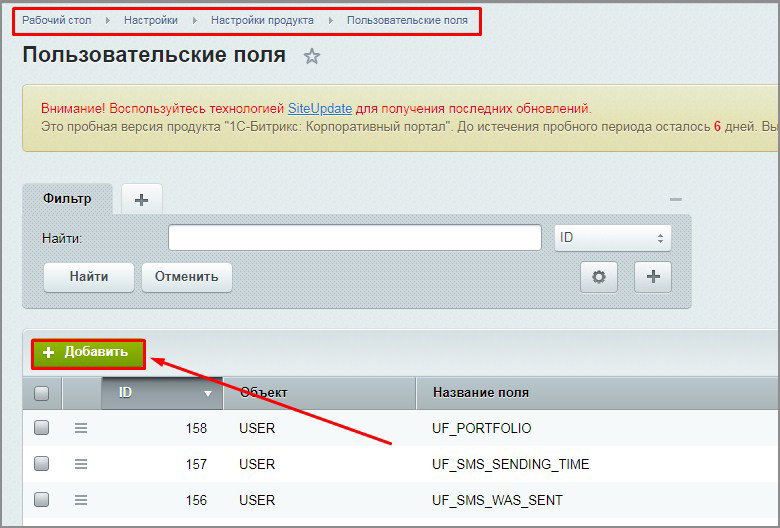Open row actions menu for UF_SMS_SENDING_TIME

pyautogui.click(x=82, y=464)
